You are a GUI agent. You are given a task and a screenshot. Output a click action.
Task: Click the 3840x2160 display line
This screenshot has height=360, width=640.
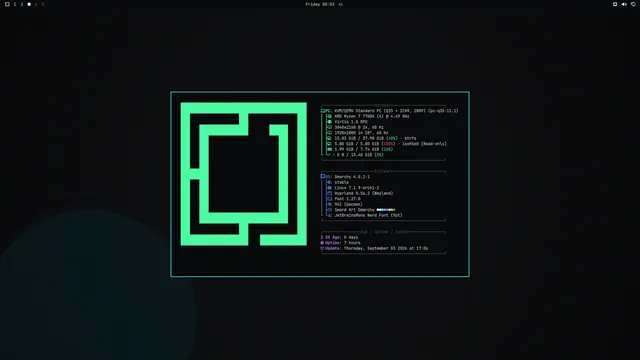359,127
